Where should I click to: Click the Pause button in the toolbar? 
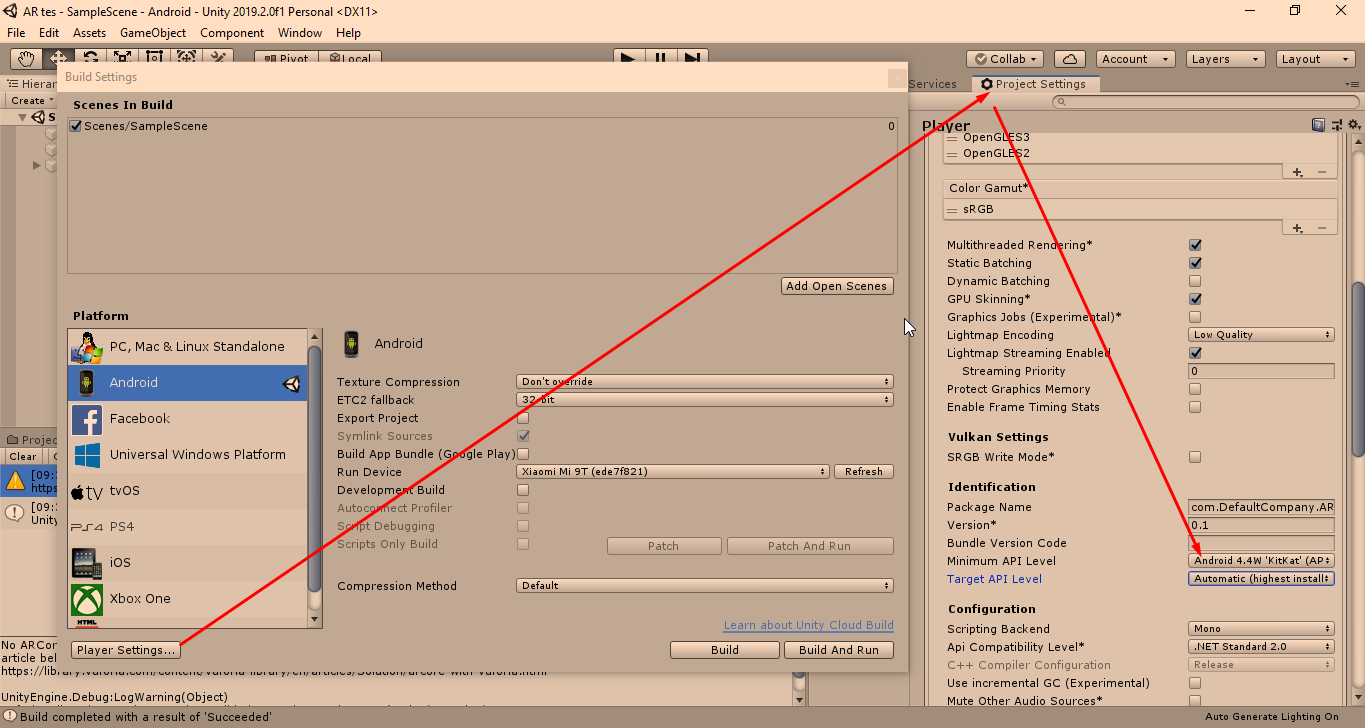click(661, 59)
